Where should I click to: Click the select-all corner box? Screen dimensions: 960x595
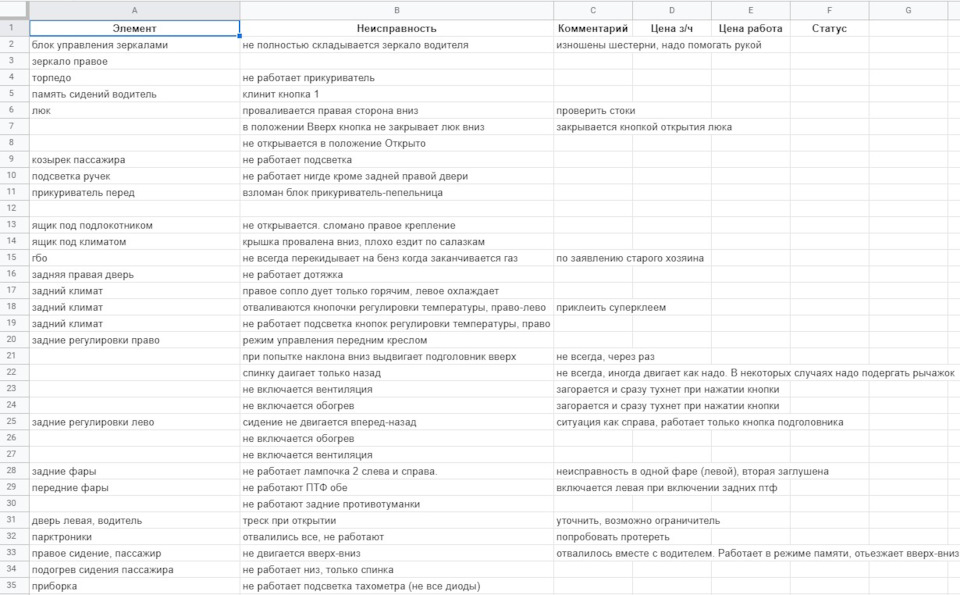14,10
